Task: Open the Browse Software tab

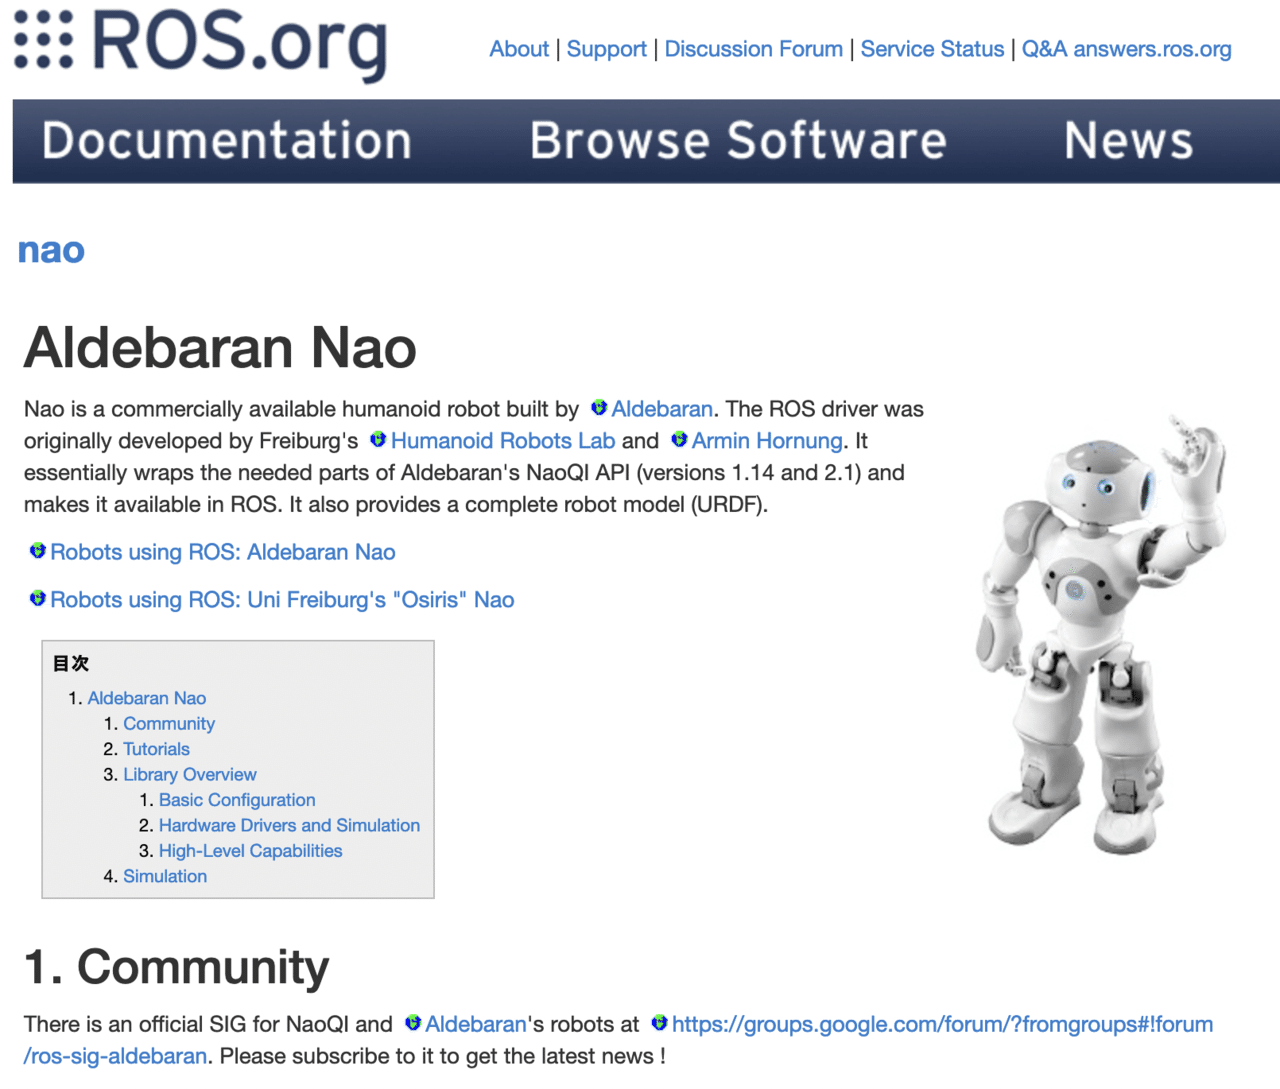Action: (738, 141)
